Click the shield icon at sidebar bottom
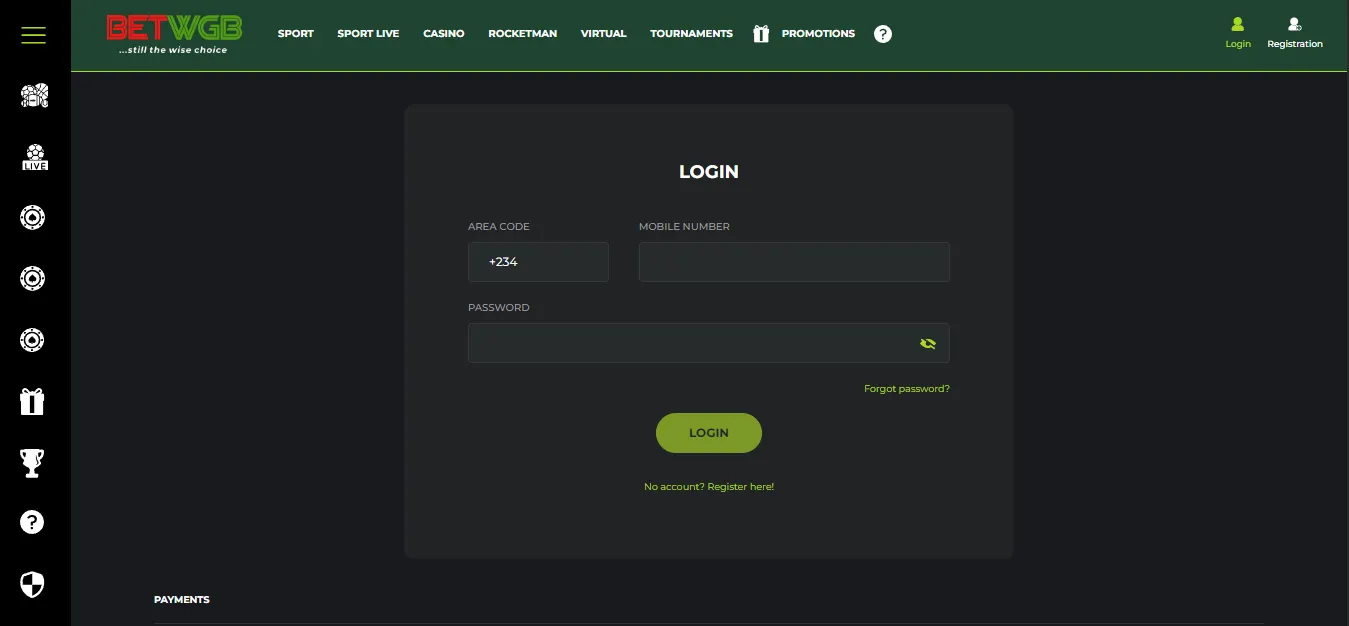 pyautogui.click(x=33, y=584)
